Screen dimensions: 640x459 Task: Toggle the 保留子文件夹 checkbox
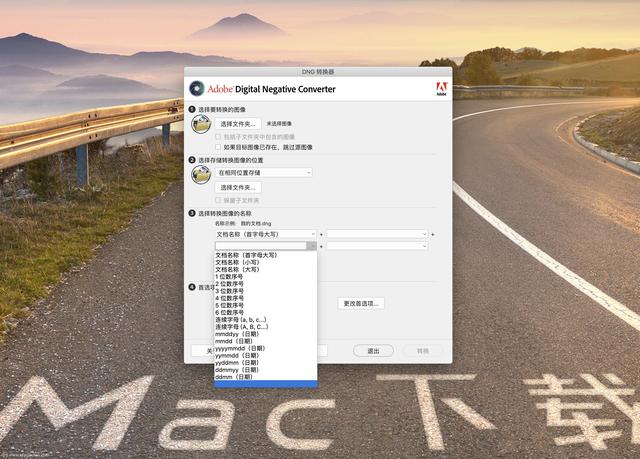tap(218, 200)
